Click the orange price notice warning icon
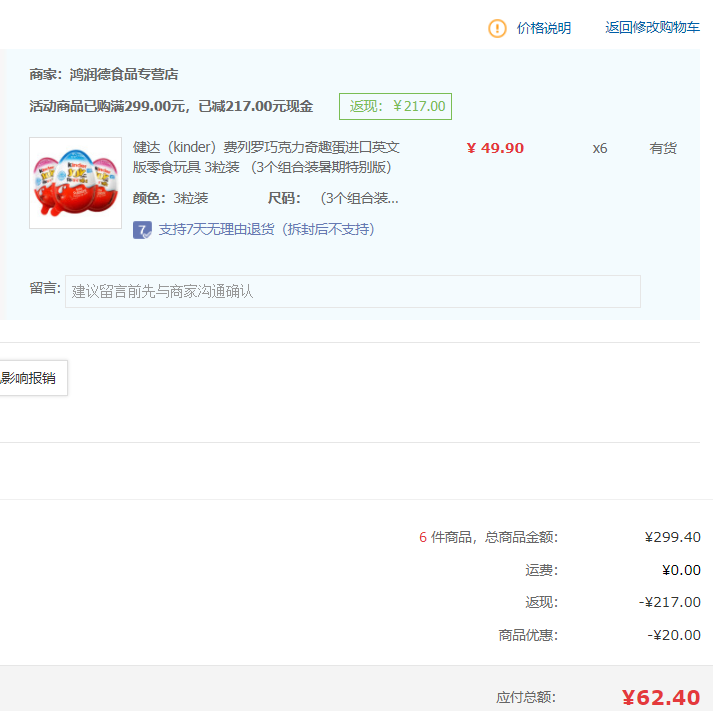The height and width of the screenshot is (711, 713). [x=497, y=28]
